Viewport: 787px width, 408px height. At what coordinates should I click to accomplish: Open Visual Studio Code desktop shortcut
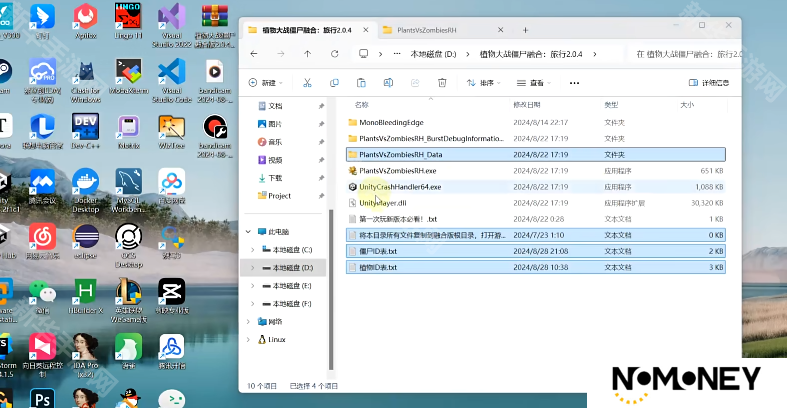click(172, 80)
